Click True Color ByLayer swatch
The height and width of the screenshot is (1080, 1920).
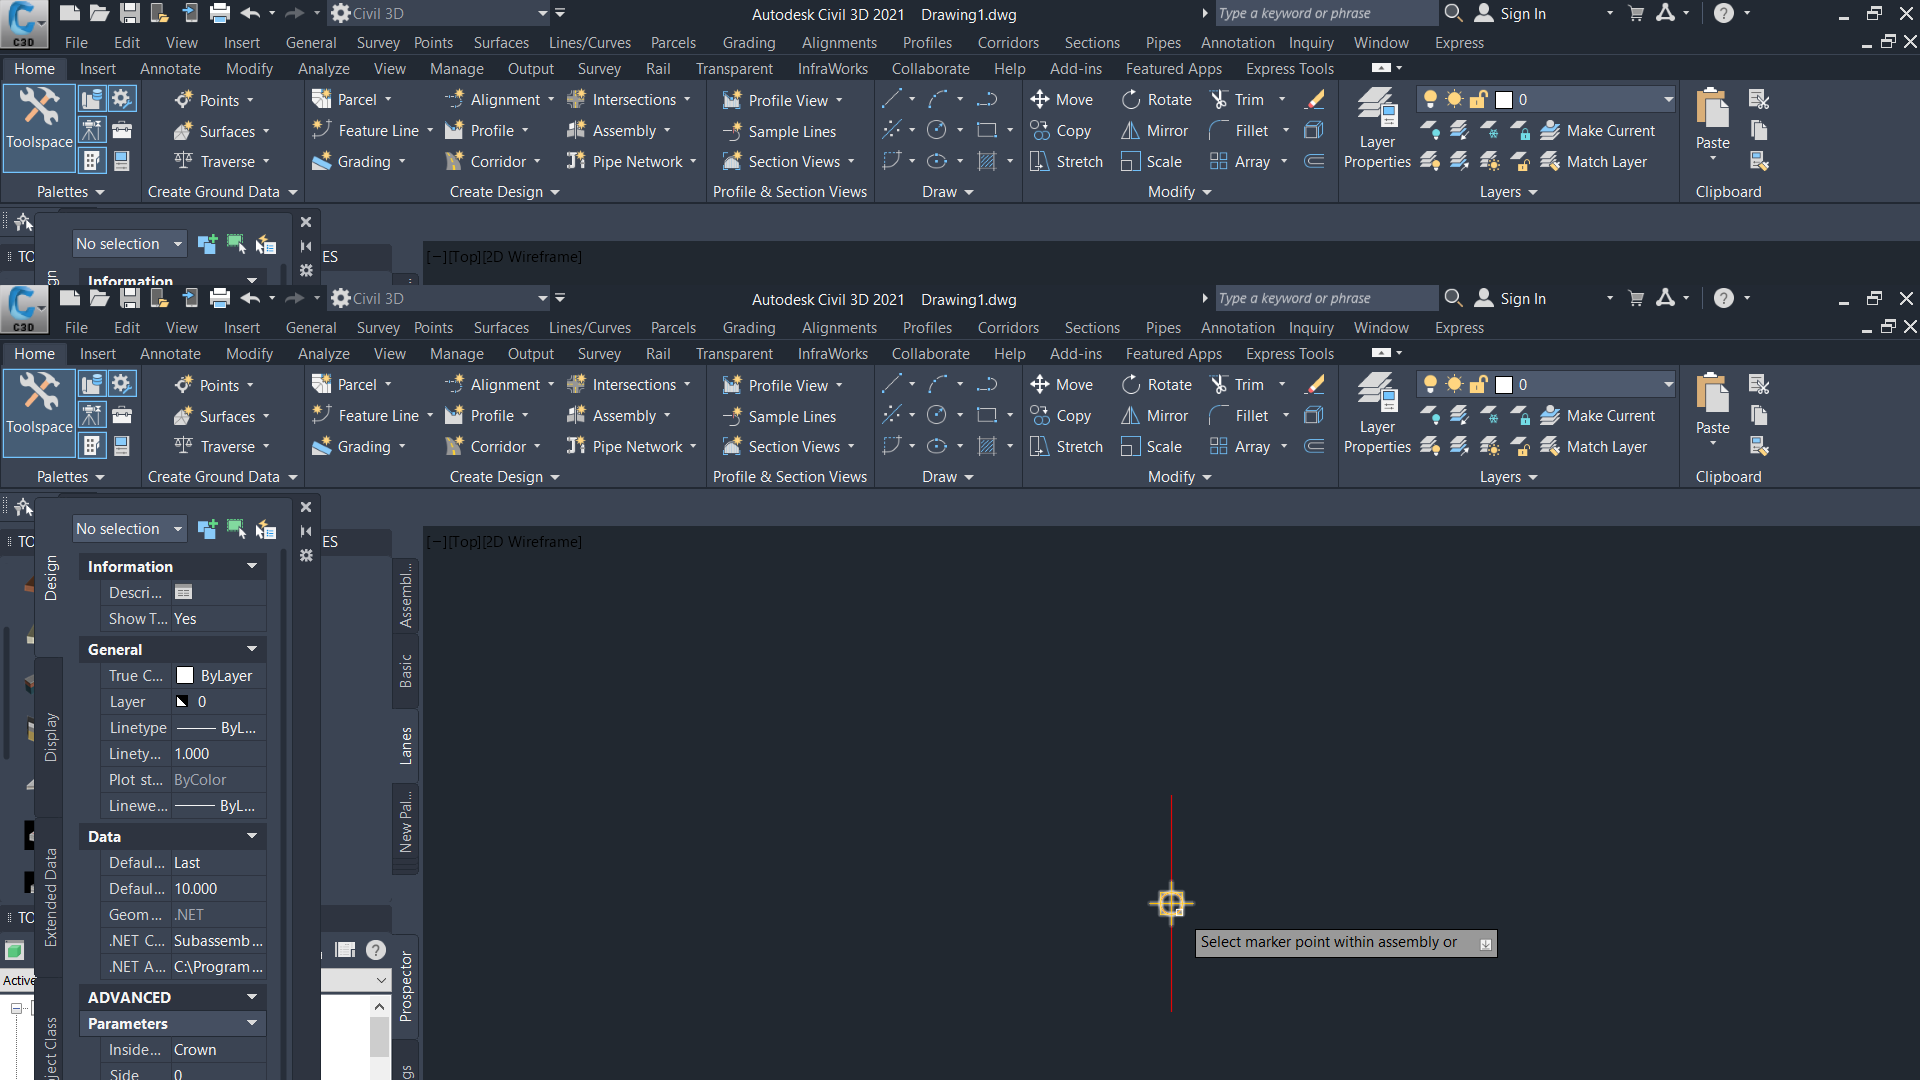click(x=185, y=676)
